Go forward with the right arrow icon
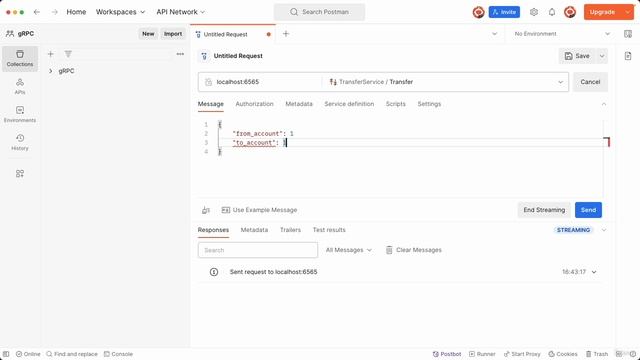Screen dimensions: 640x360 click(x=55, y=12)
